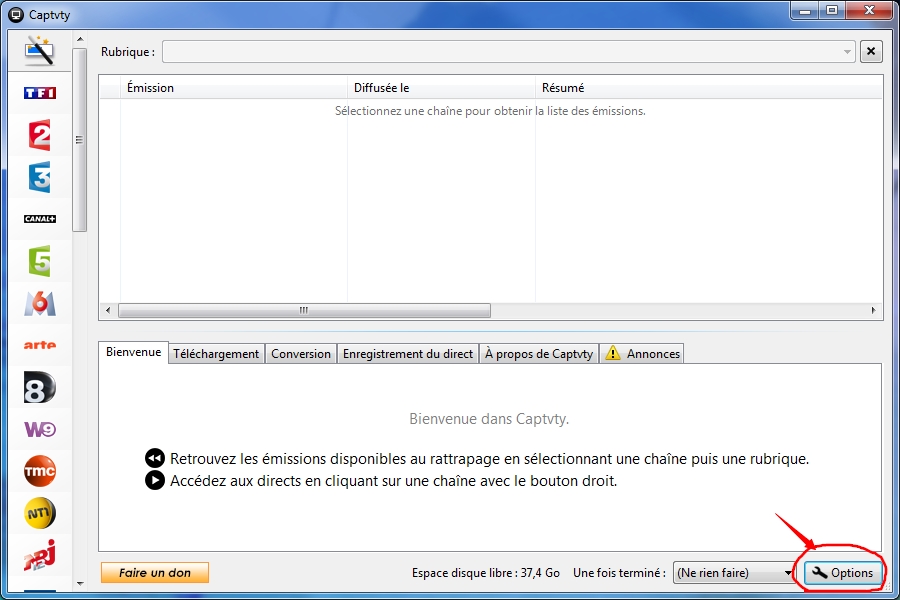Maximize the Captvty window
The image size is (900, 600).
click(x=832, y=11)
